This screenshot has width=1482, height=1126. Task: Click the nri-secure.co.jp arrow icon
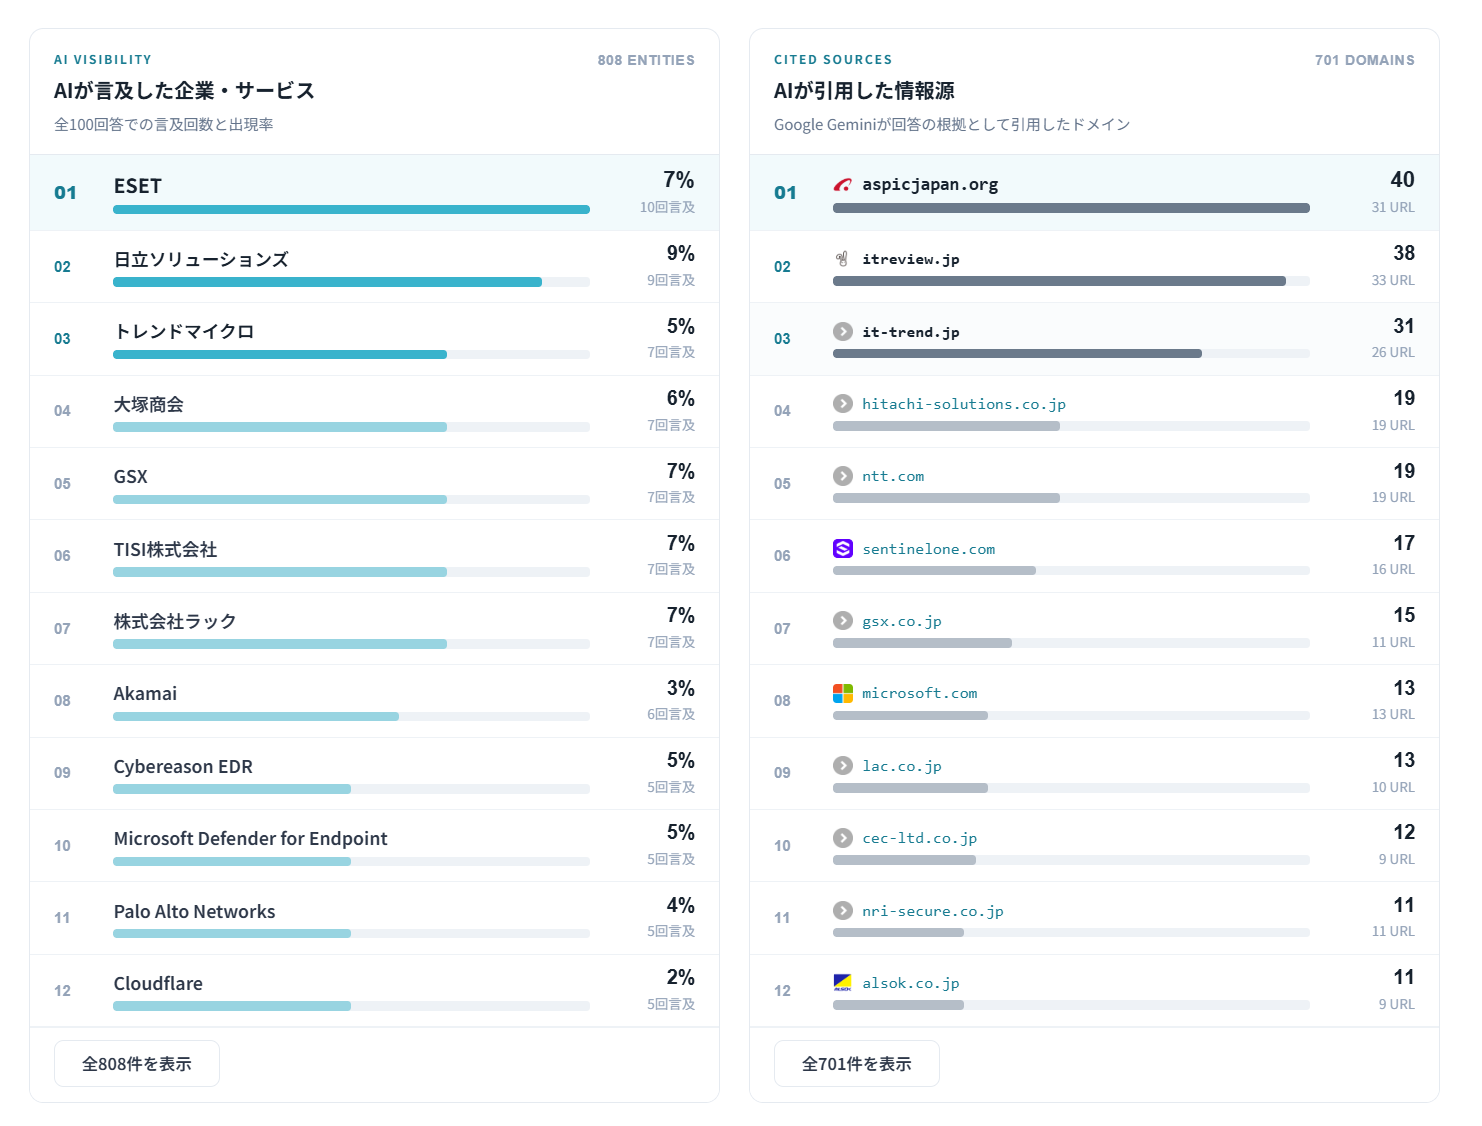[x=843, y=910]
